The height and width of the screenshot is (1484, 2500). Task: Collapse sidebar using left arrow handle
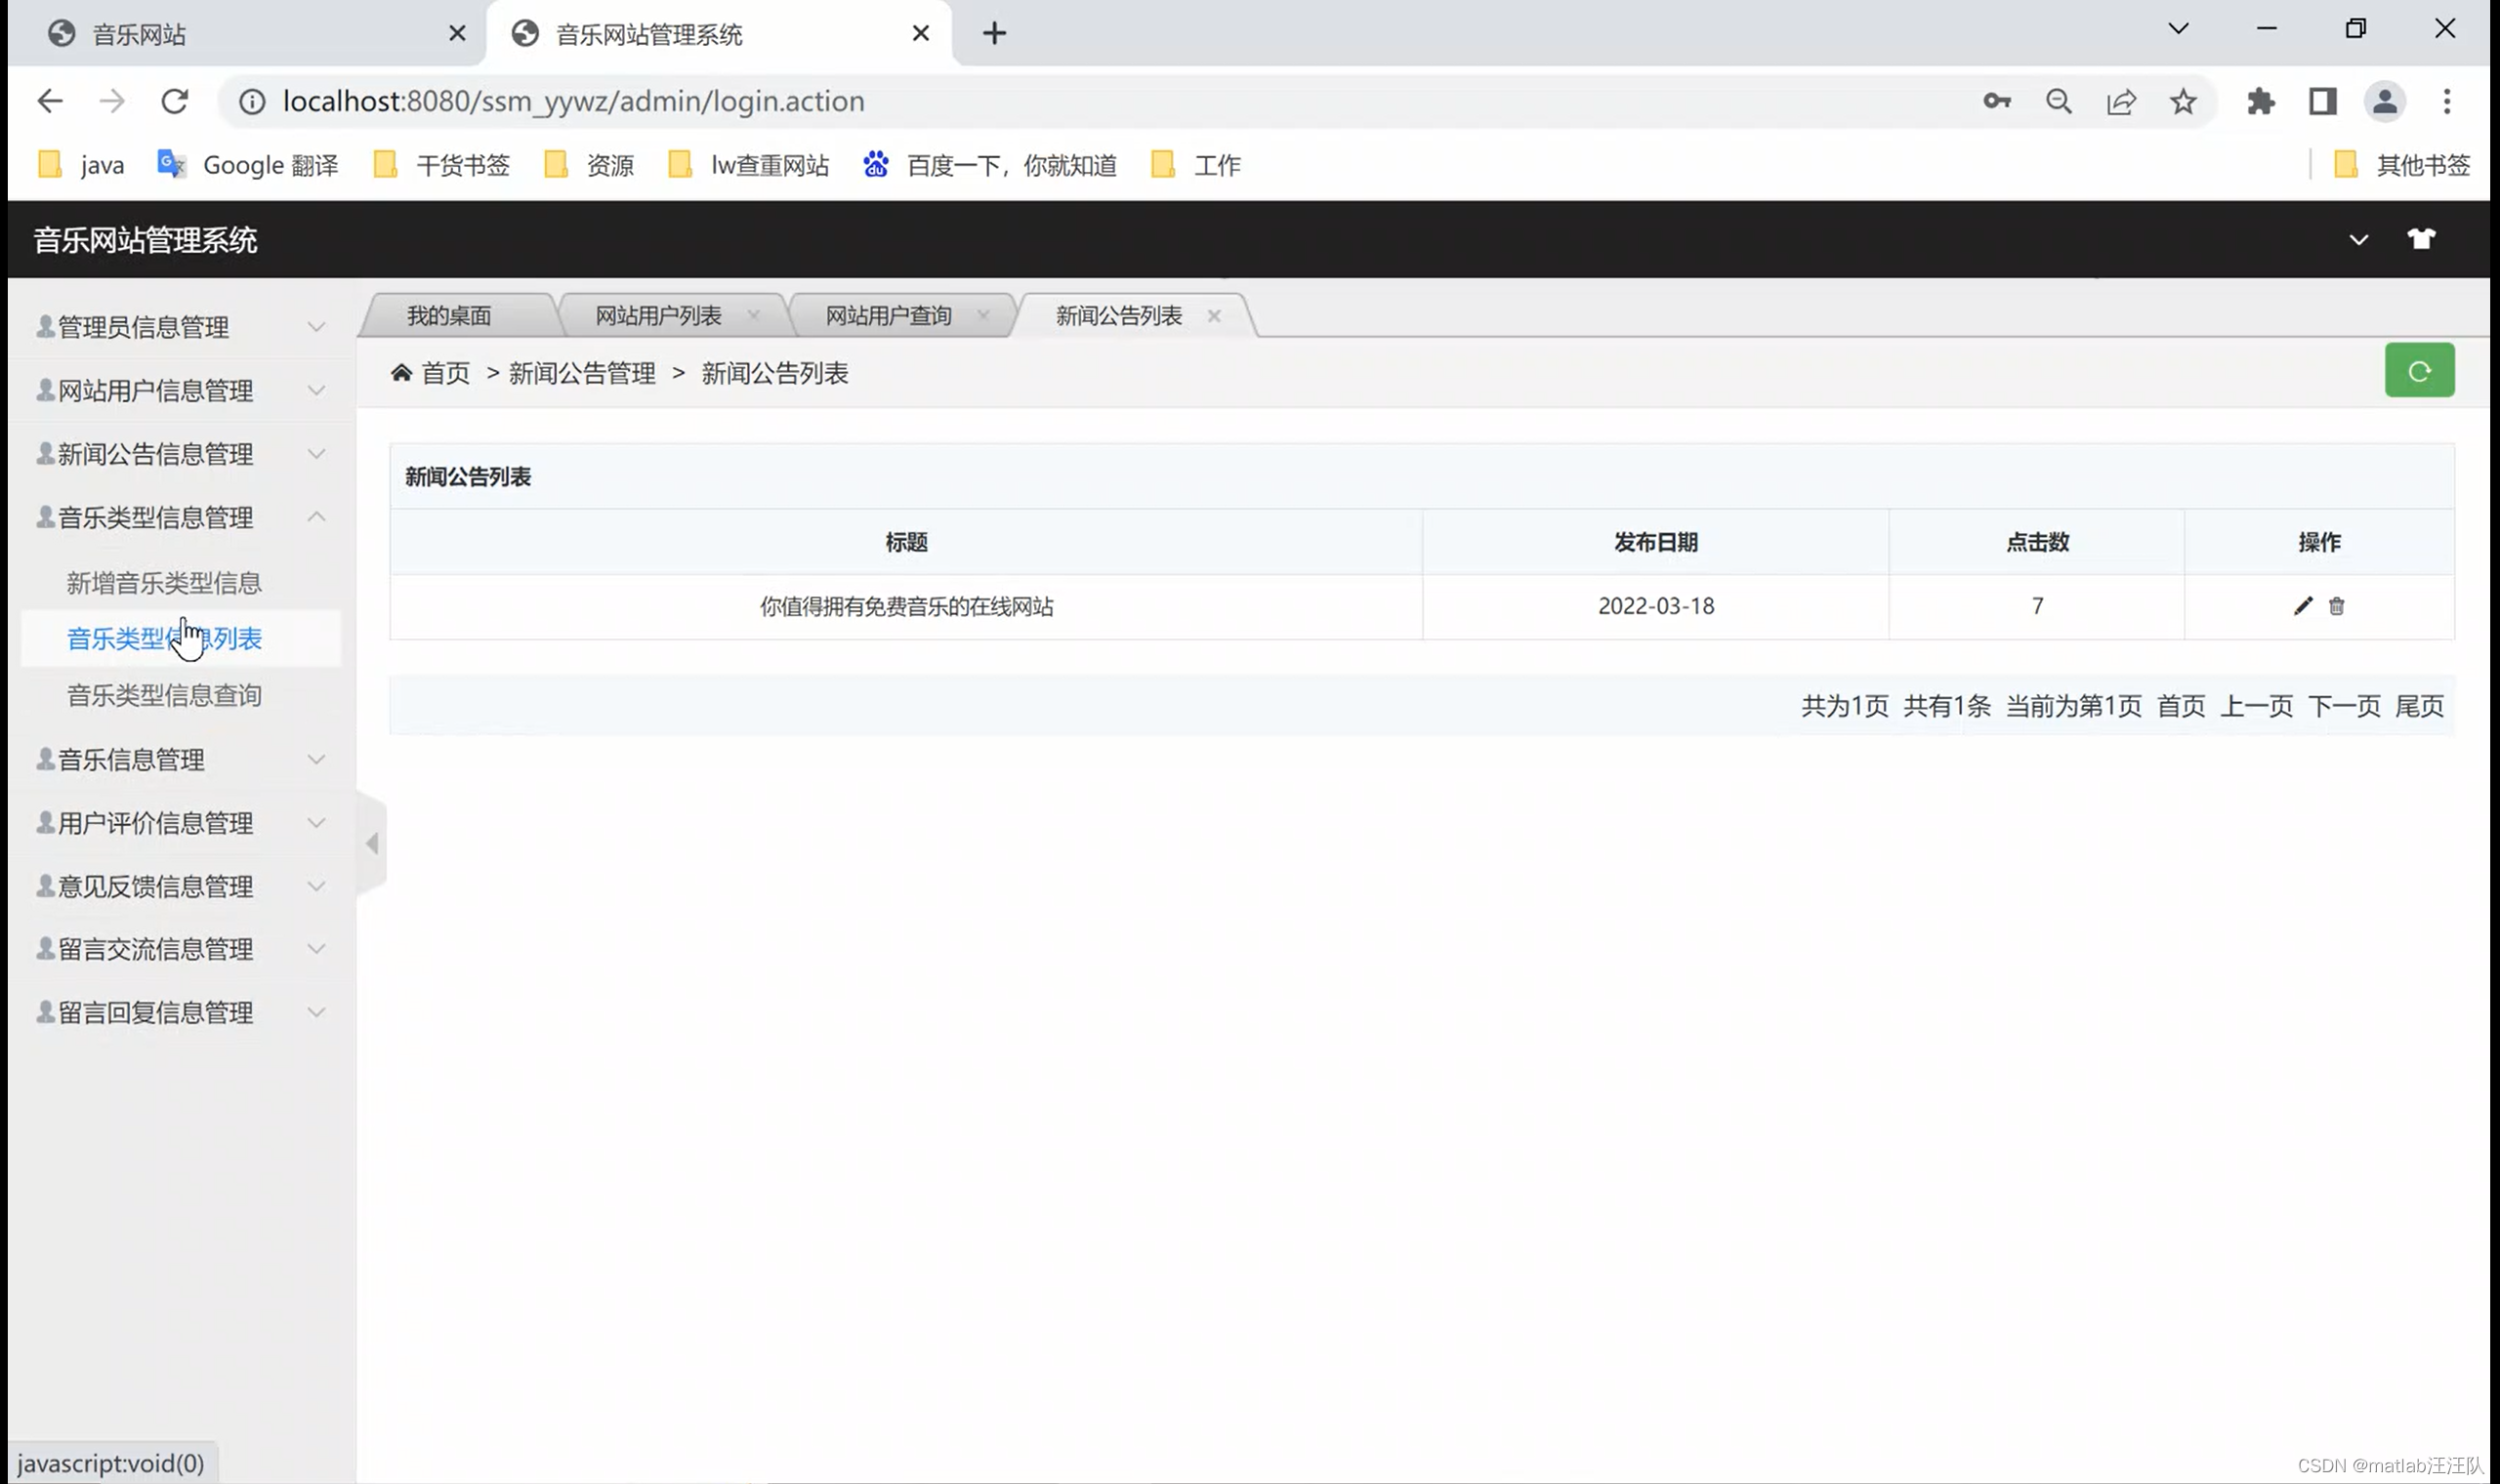(x=372, y=843)
